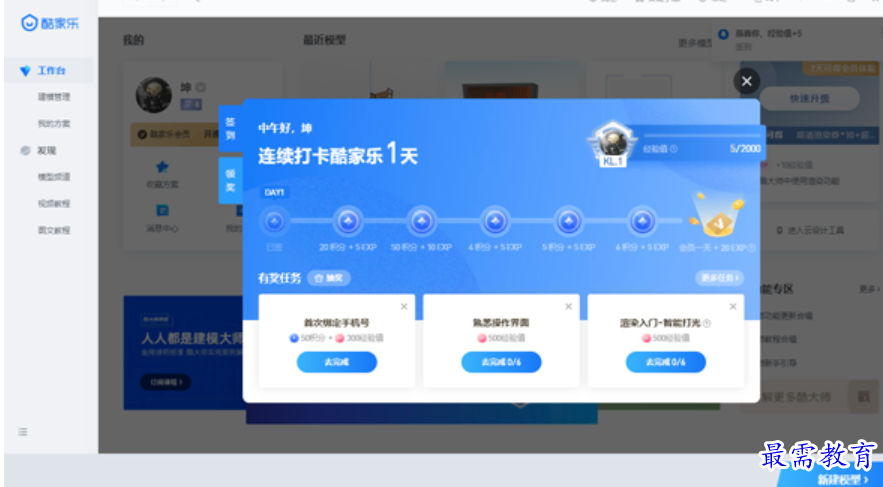Viewport: 883px width, 487px height.
Task: Switch to the 领奖 side tab
Action: (230, 180)
